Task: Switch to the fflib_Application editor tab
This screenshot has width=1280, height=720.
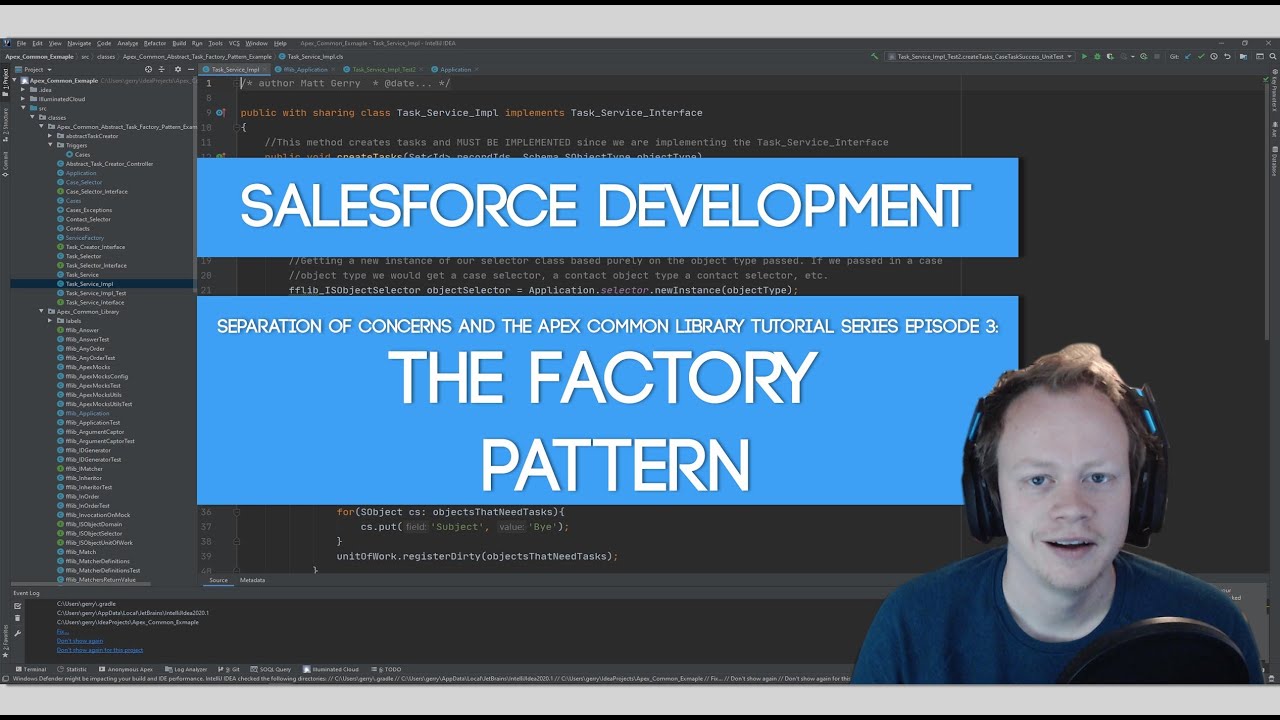Action: [x=305, y=70]
